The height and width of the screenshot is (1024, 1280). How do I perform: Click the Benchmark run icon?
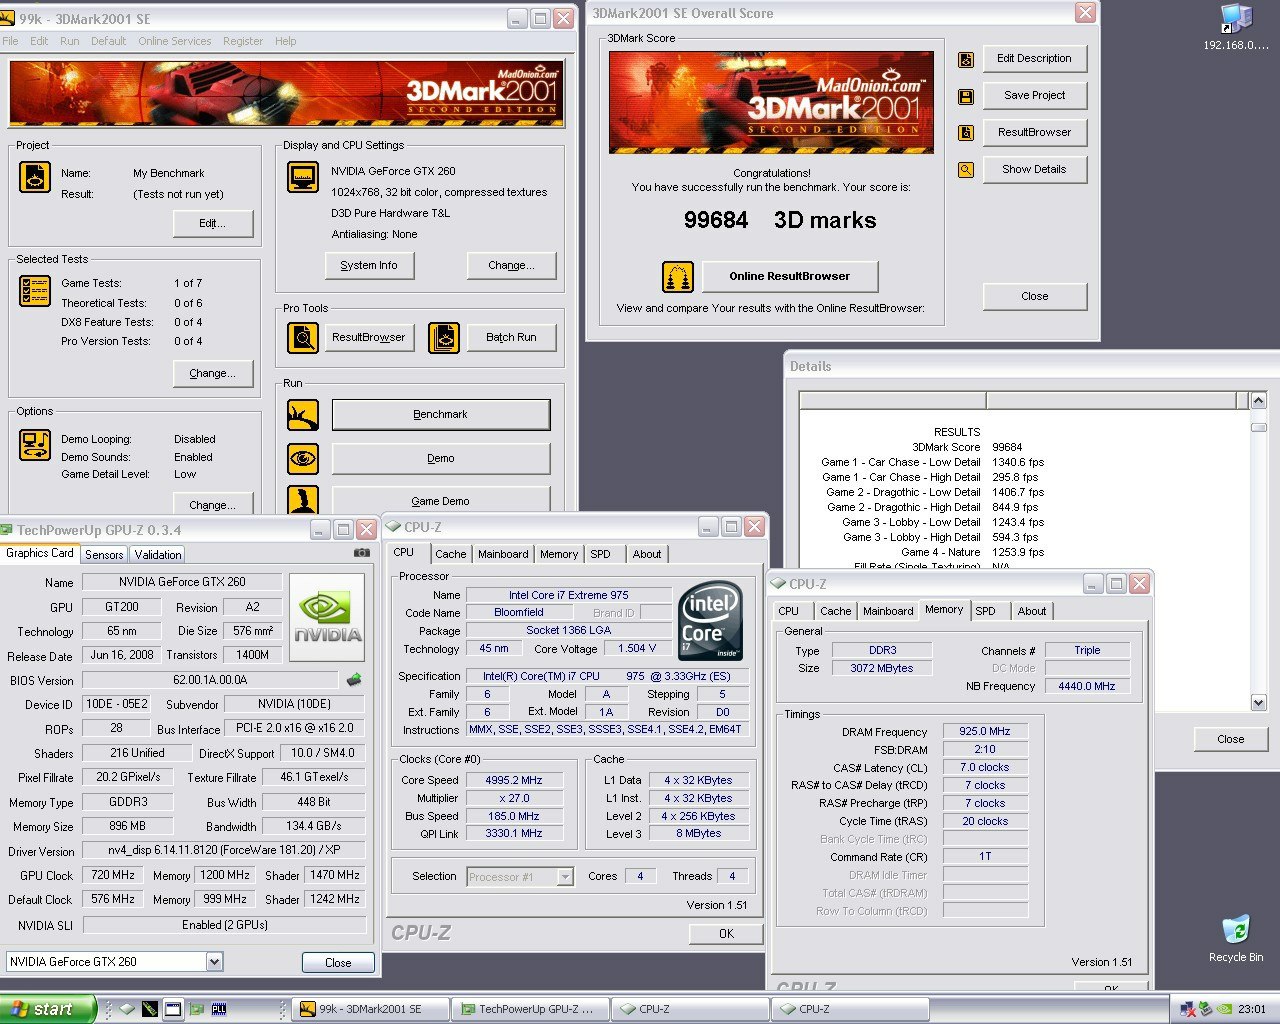(x=303, y=415)
